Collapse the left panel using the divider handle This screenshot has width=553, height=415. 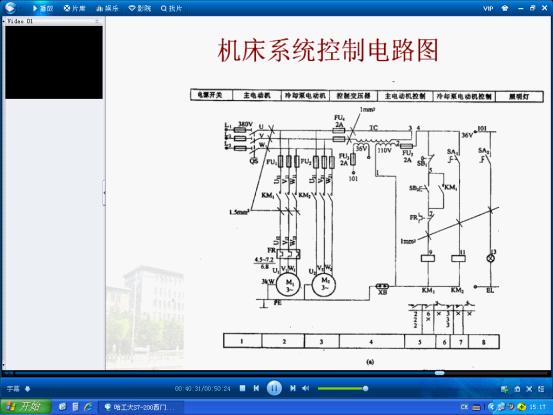tap(104, 193)
